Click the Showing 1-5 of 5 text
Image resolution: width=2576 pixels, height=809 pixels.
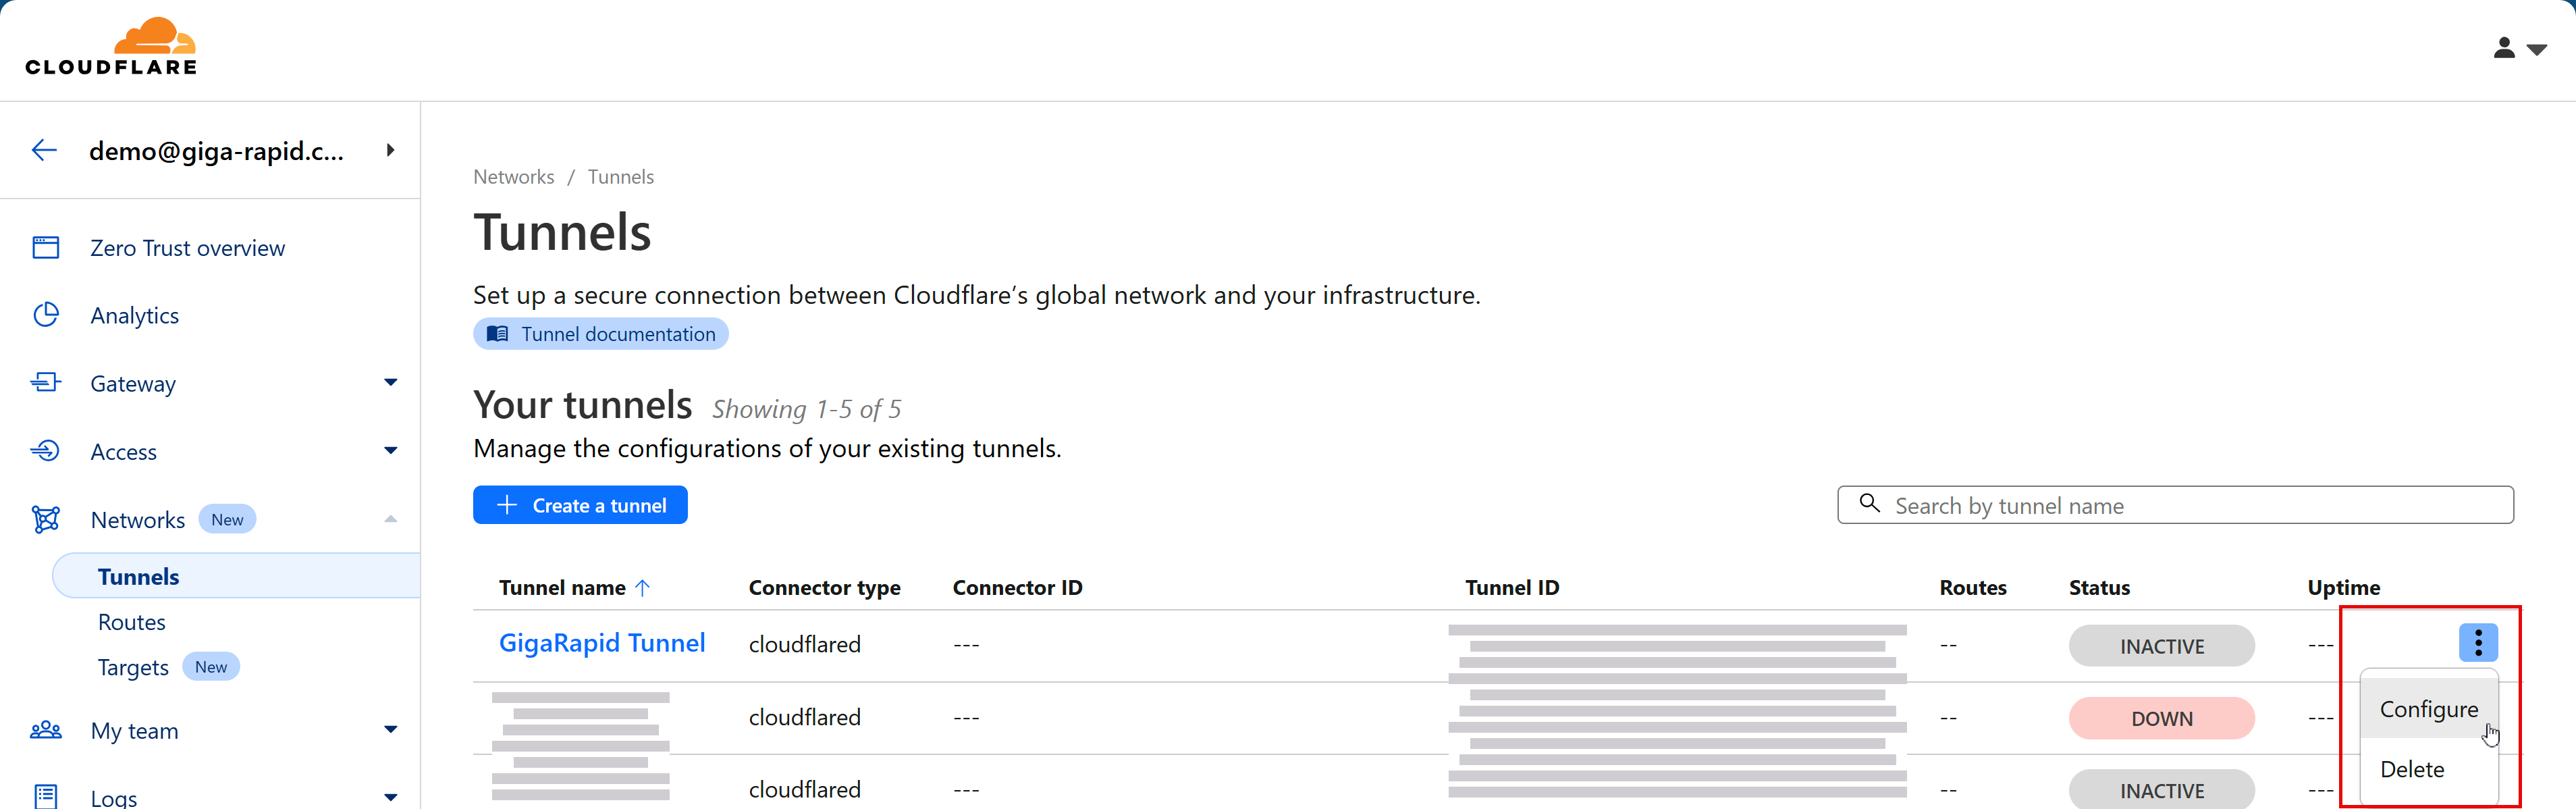pos(806,409)
